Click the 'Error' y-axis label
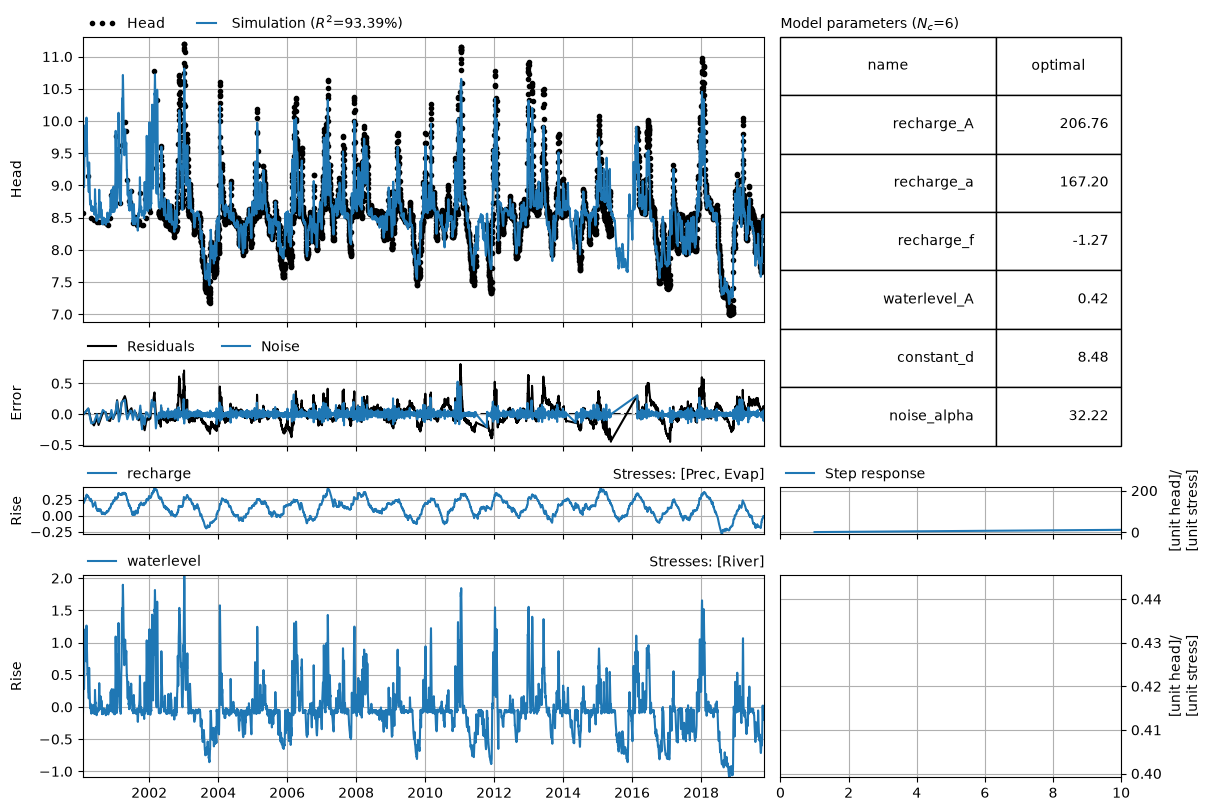Screen dimensions: 1211x811 [17, 402]
